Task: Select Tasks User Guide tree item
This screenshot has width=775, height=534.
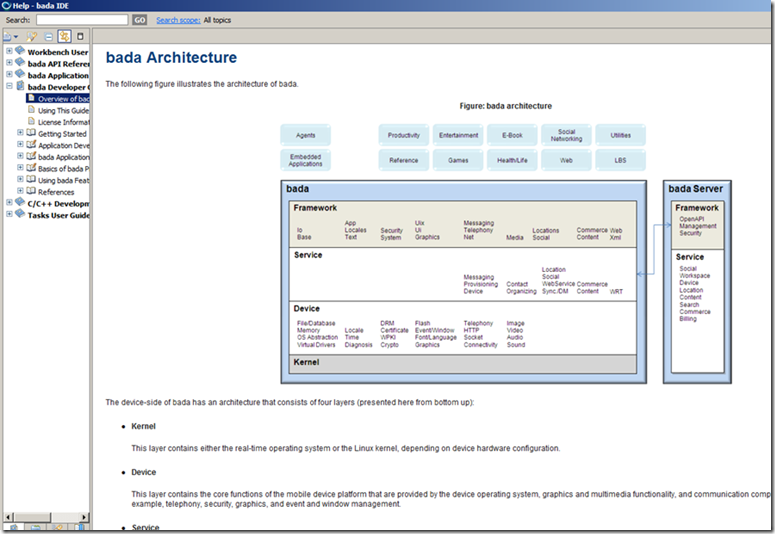Action: (58, 216)
